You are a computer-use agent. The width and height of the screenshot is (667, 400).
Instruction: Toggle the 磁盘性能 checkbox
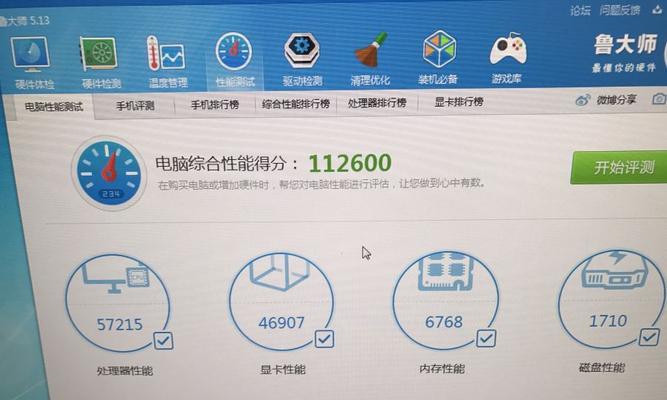pos(649,337)
